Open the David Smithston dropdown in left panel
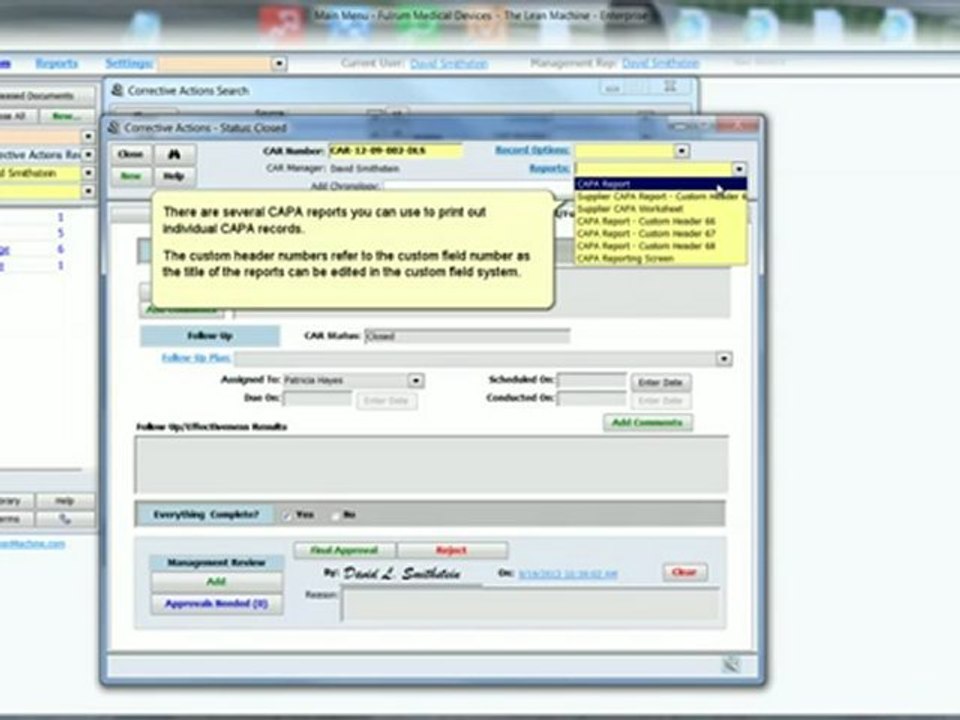 pos(88,173)
